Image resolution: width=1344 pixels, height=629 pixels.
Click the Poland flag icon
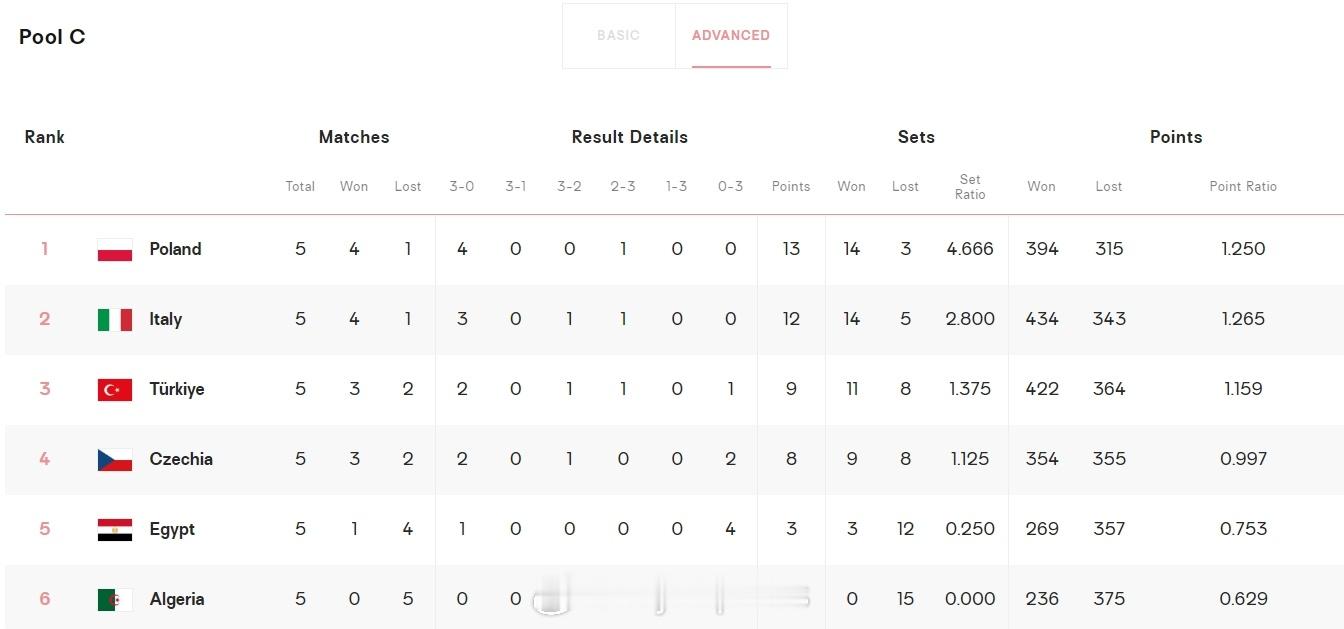pyautogui.click(x=115, y=250)
